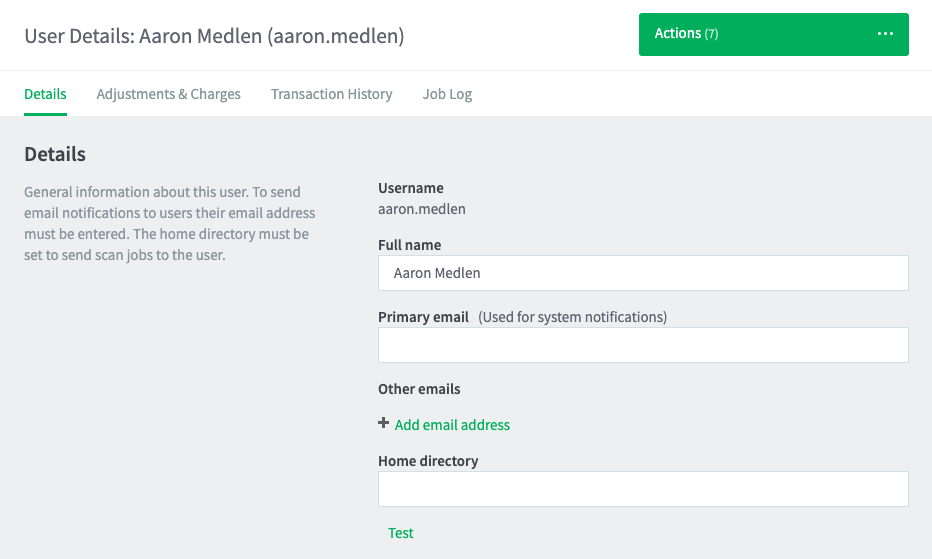Focus the Full name input field
The height and width of the screenshot is (559, 932).
pyautogui.click(x=643, y=273)
